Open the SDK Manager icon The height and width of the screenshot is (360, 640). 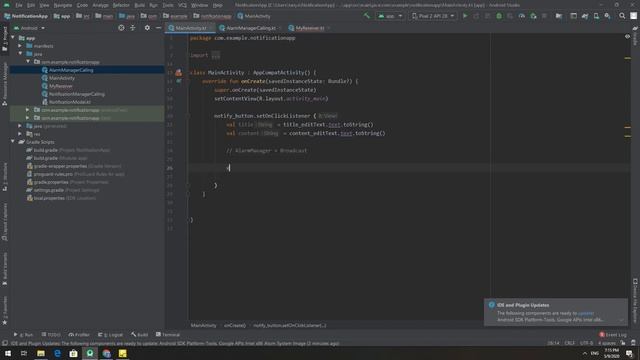pyautogui.click(x=607, y=16)
